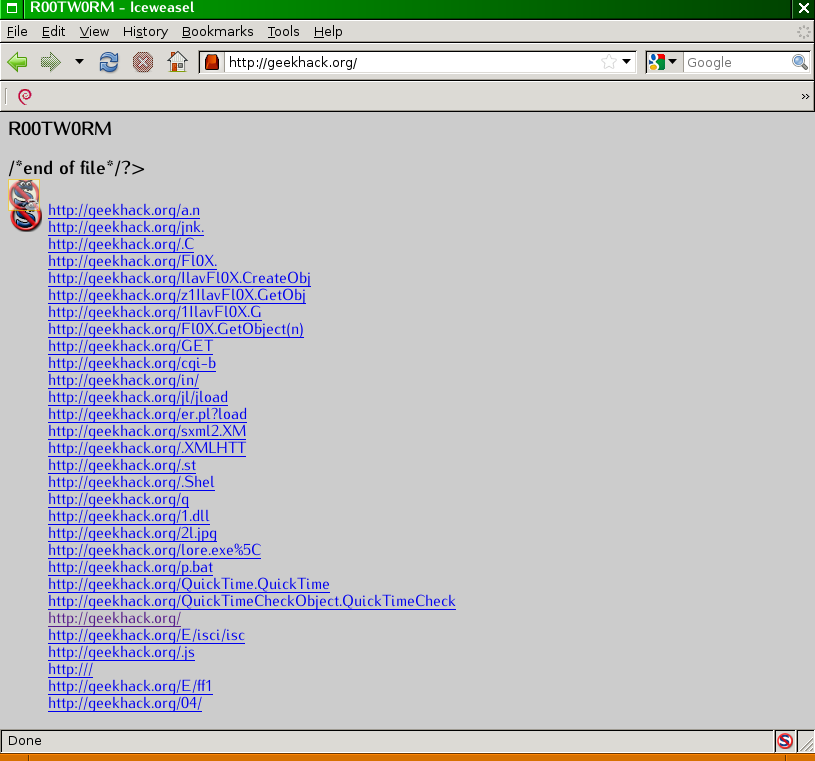Click inside the Google search box
The image size is (815, 761).
[x=736, y=62]
